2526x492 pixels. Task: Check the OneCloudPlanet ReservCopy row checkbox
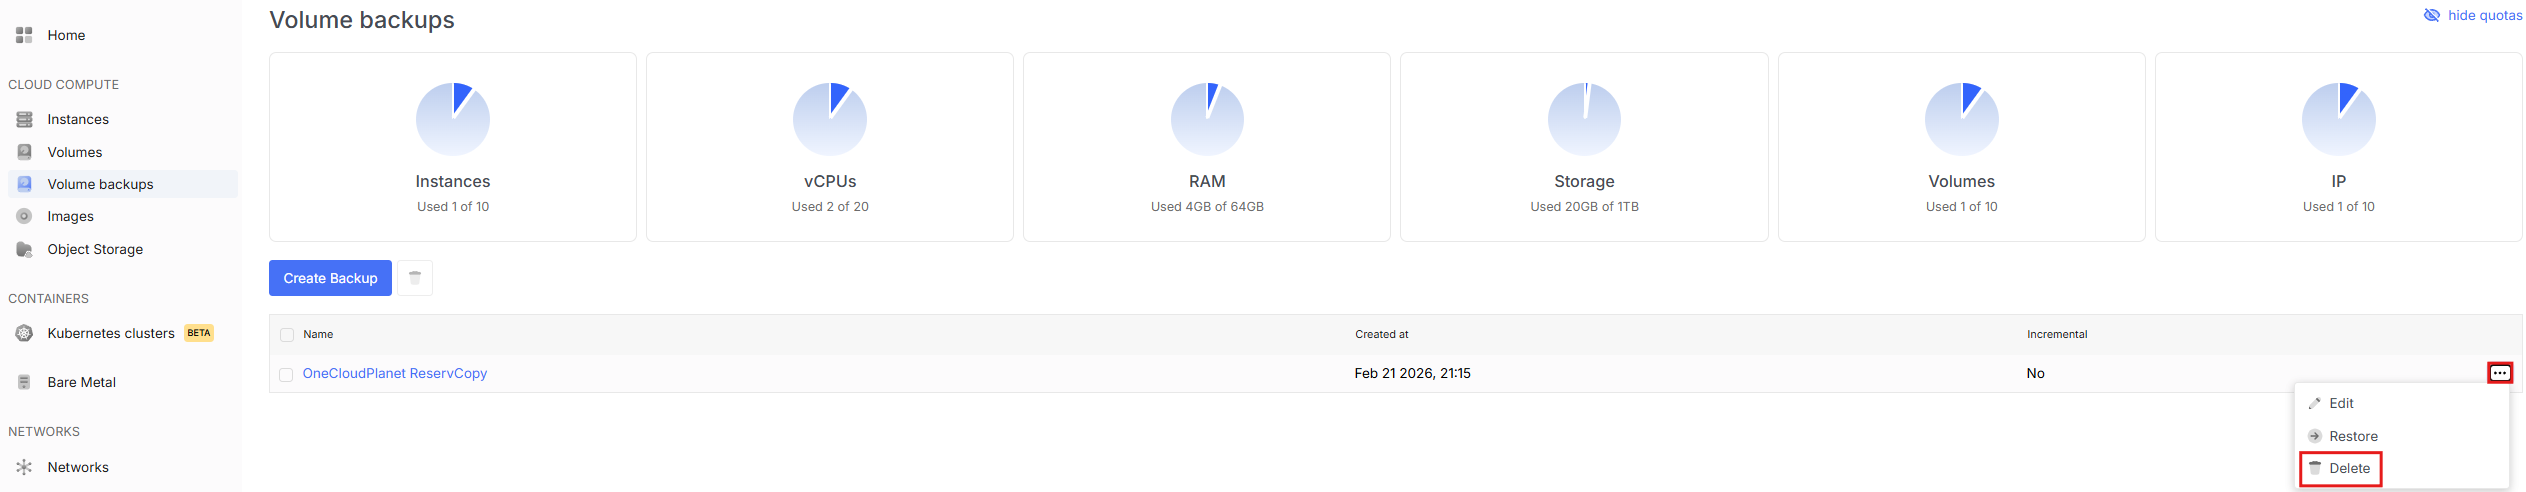click(x=286, y=374)
